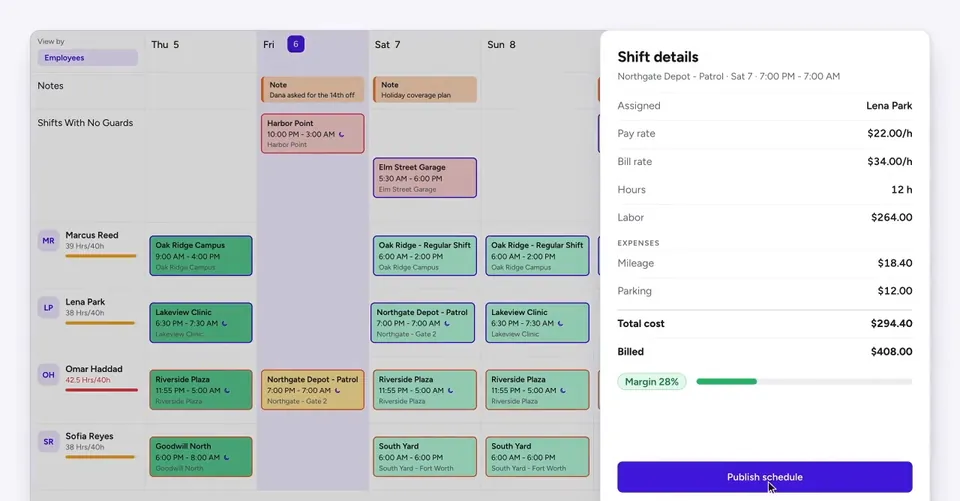
Task: Open Marcus Reed's Sunday Oak Ridge Regular Shift
Action: [538, 255]
